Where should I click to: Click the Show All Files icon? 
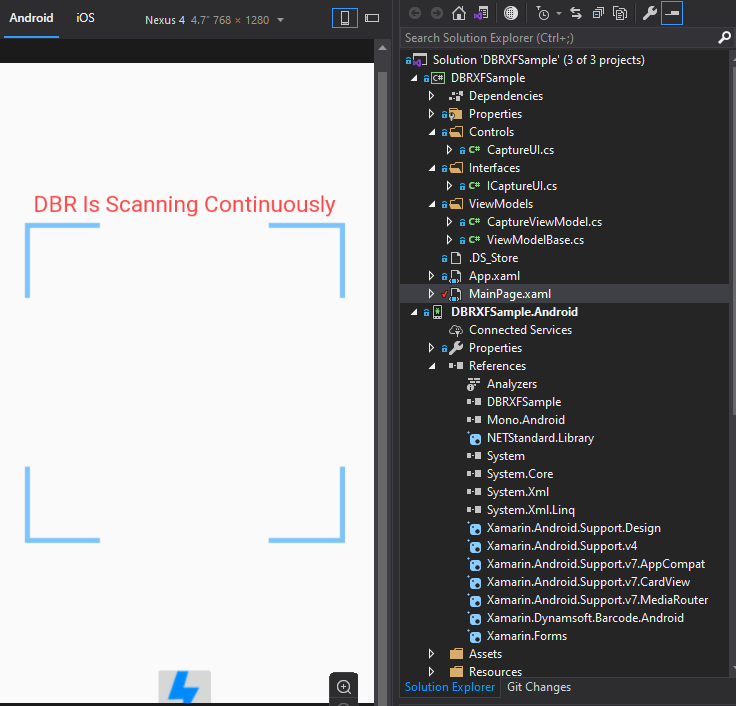coord(620,13)
